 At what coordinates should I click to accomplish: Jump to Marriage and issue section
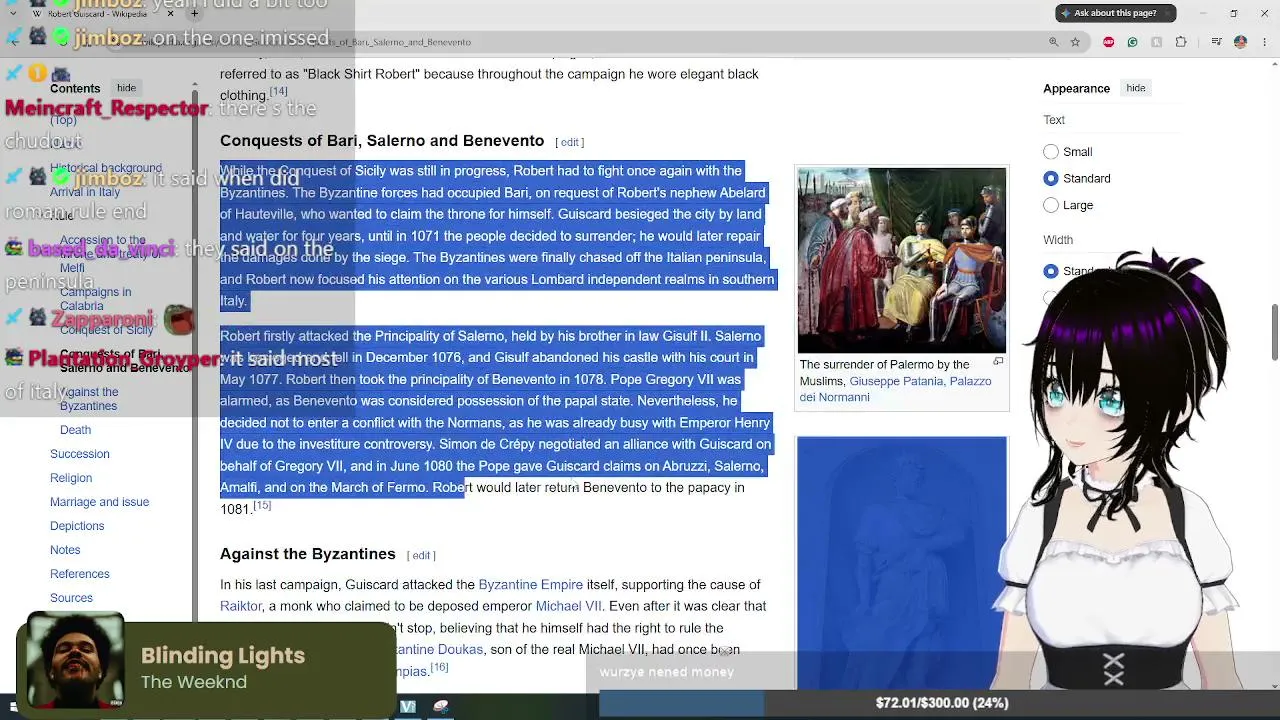coord(99,502)
